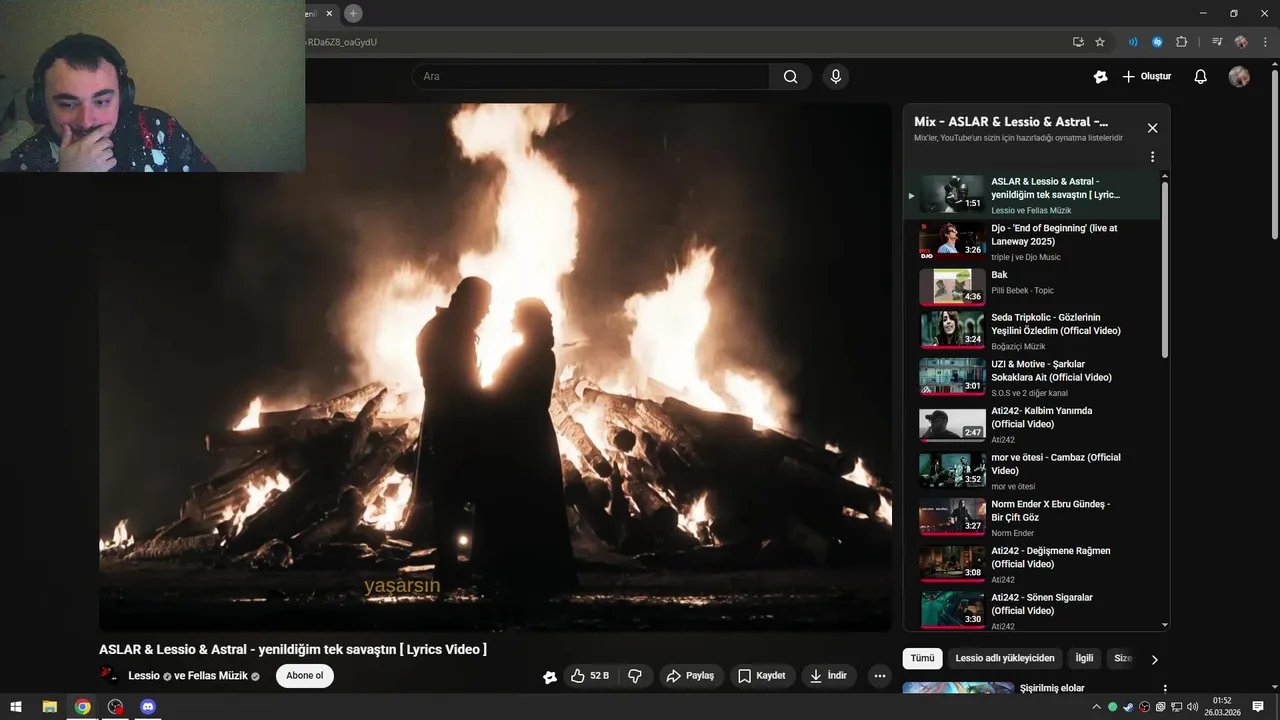Click the Ara search input field
This screenshot has width=1280, height=720.
tap(590, 77)
